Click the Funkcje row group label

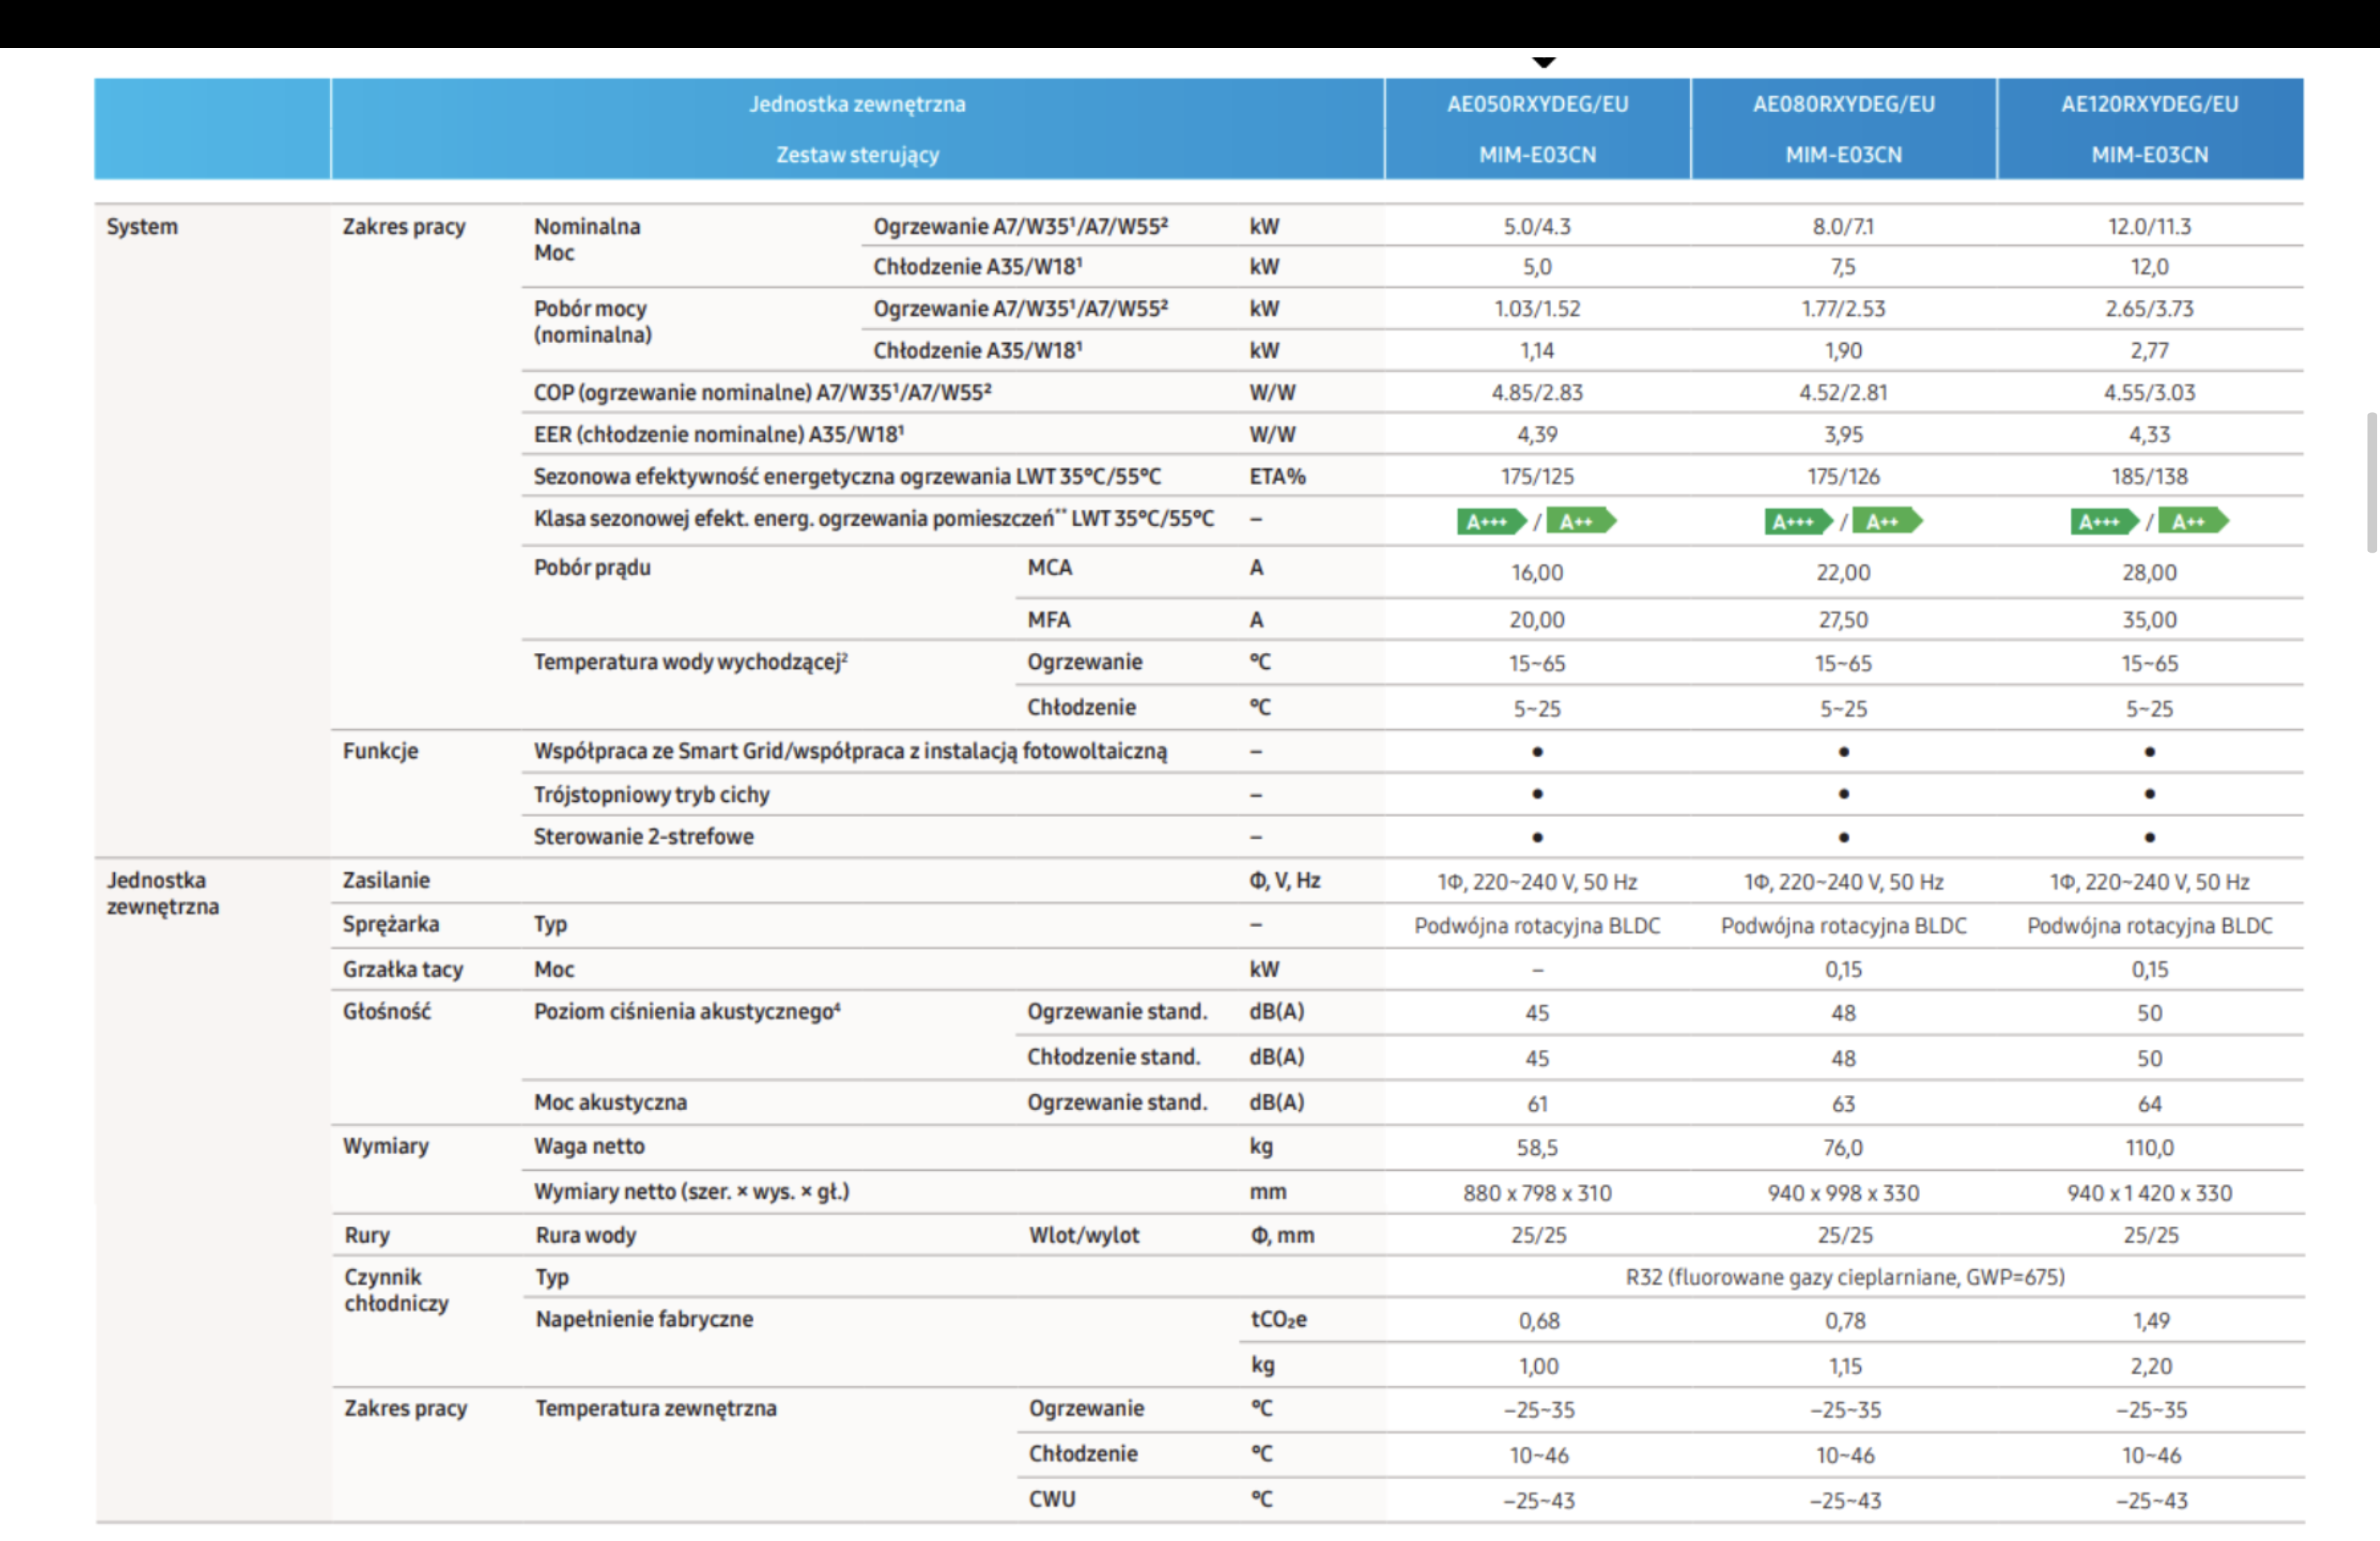(380, 751)
